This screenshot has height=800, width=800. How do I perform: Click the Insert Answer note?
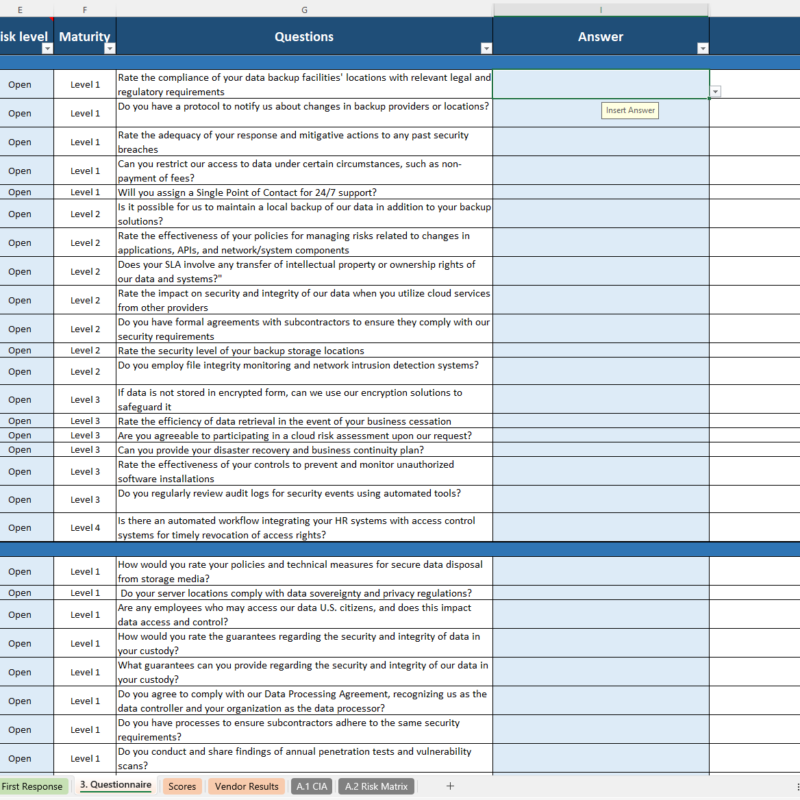630,111
